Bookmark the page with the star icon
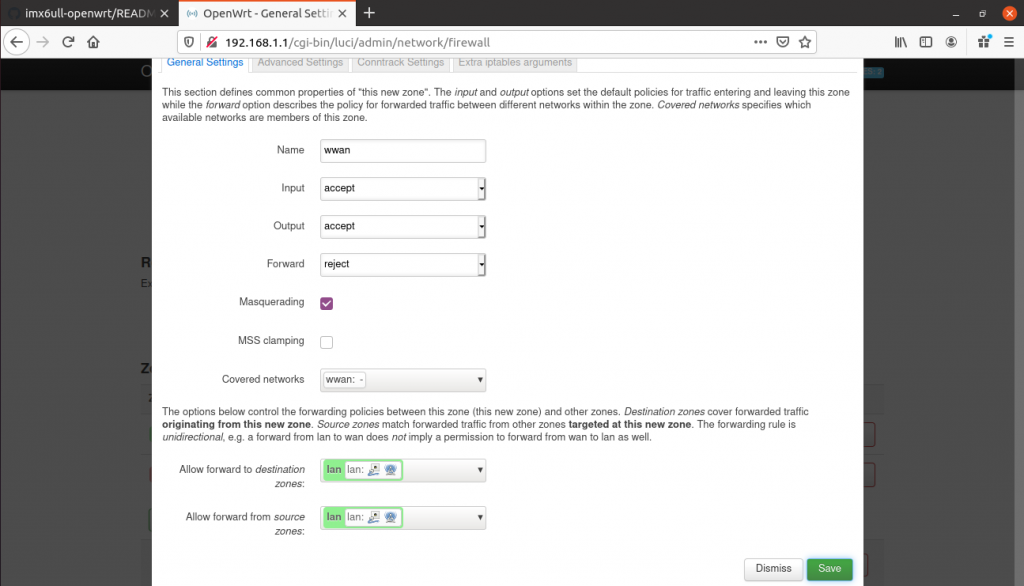Image resolution: width=1024 pixels, height=586 pixels. [805, 42]
